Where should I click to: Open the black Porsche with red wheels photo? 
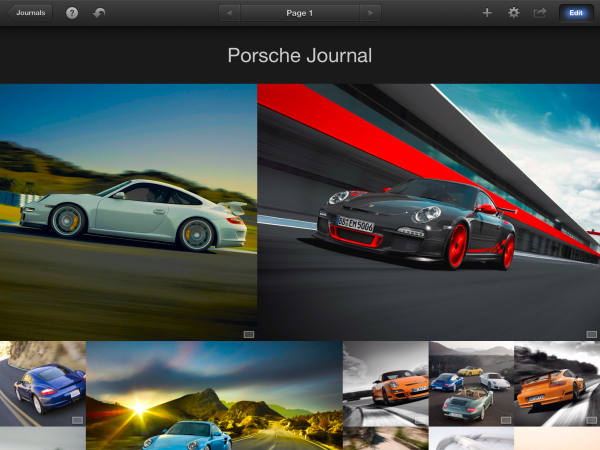[x=429, y=212]
